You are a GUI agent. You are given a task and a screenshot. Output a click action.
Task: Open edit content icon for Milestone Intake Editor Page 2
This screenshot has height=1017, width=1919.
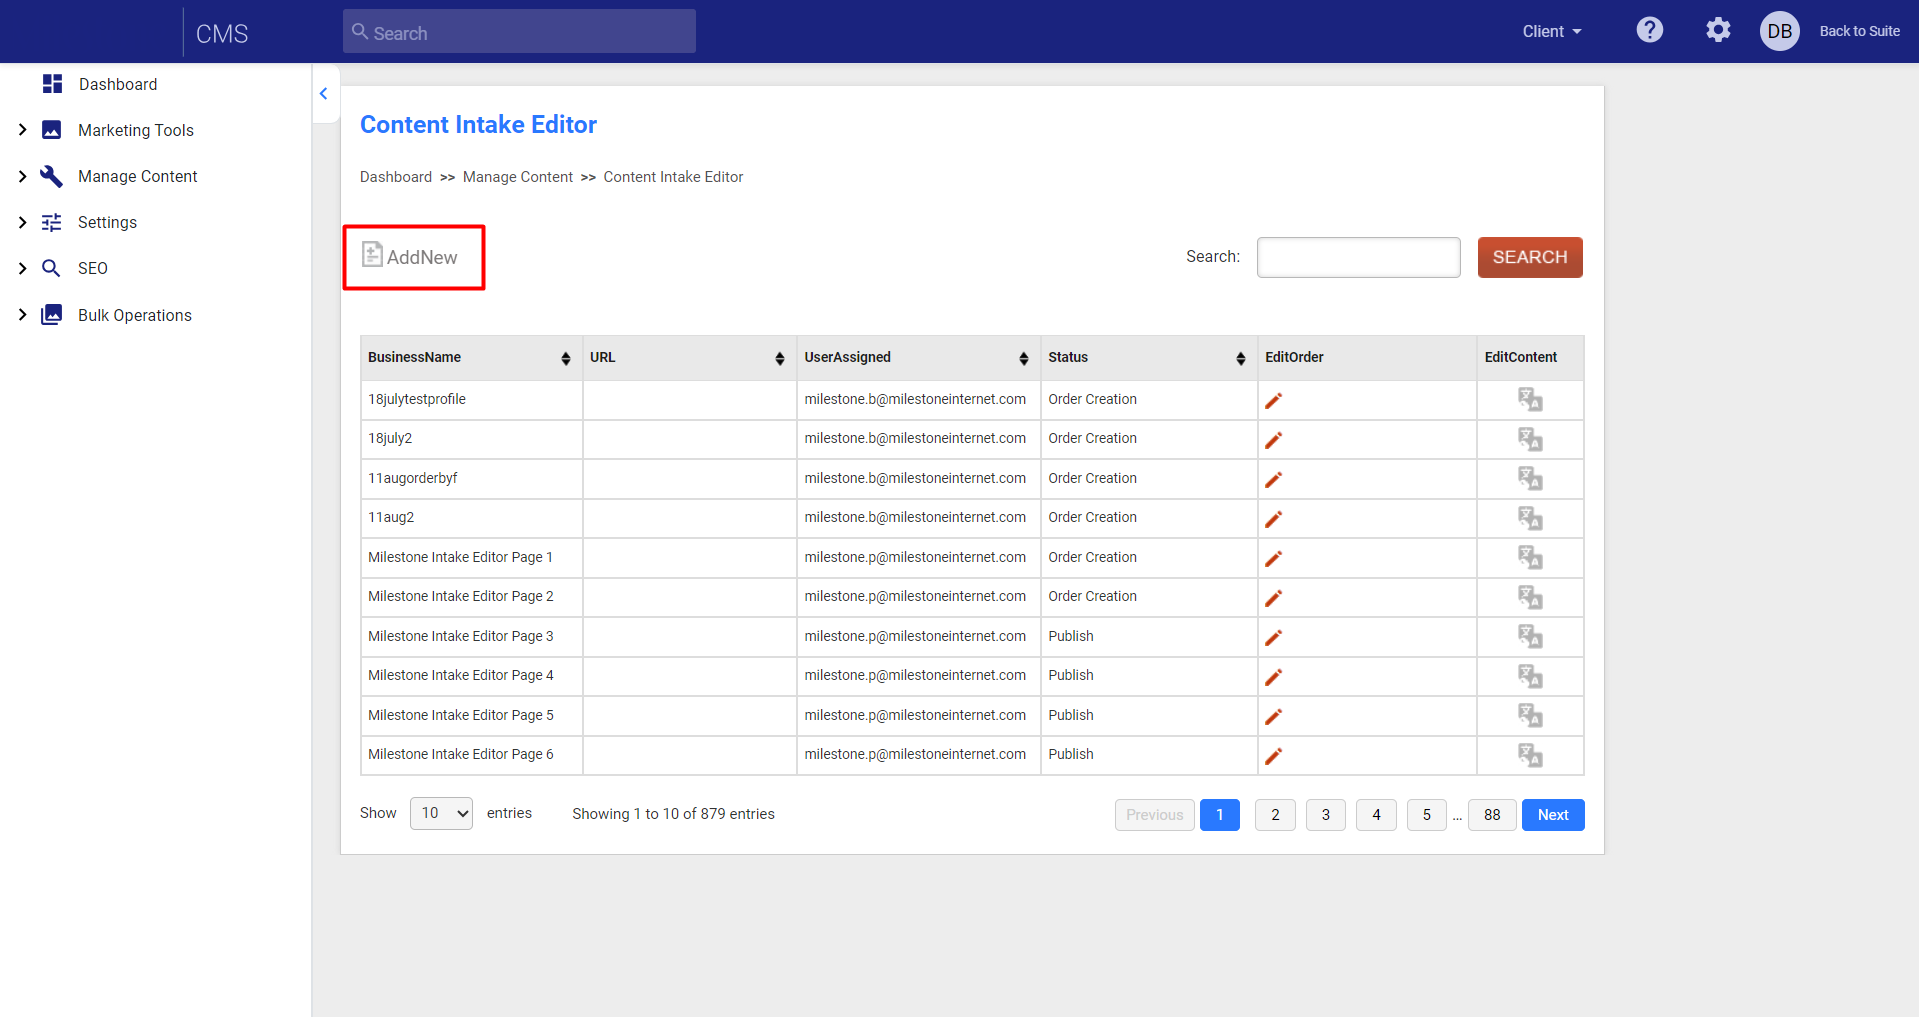[x=1530, y=597]
